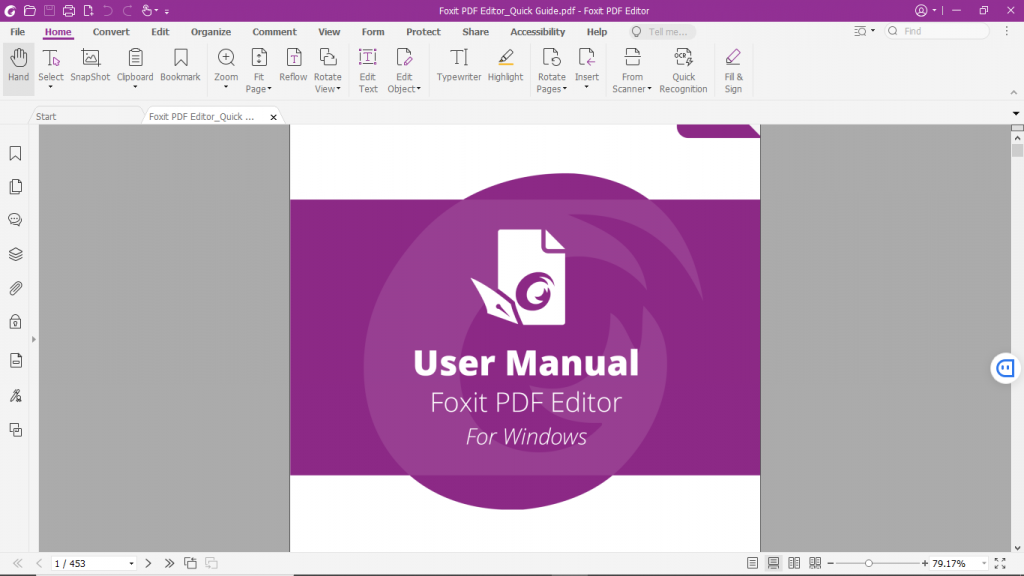Open the Layers panel in the sidebar
The height and width of the screenshot is (576, 1024).
point(14,254)
